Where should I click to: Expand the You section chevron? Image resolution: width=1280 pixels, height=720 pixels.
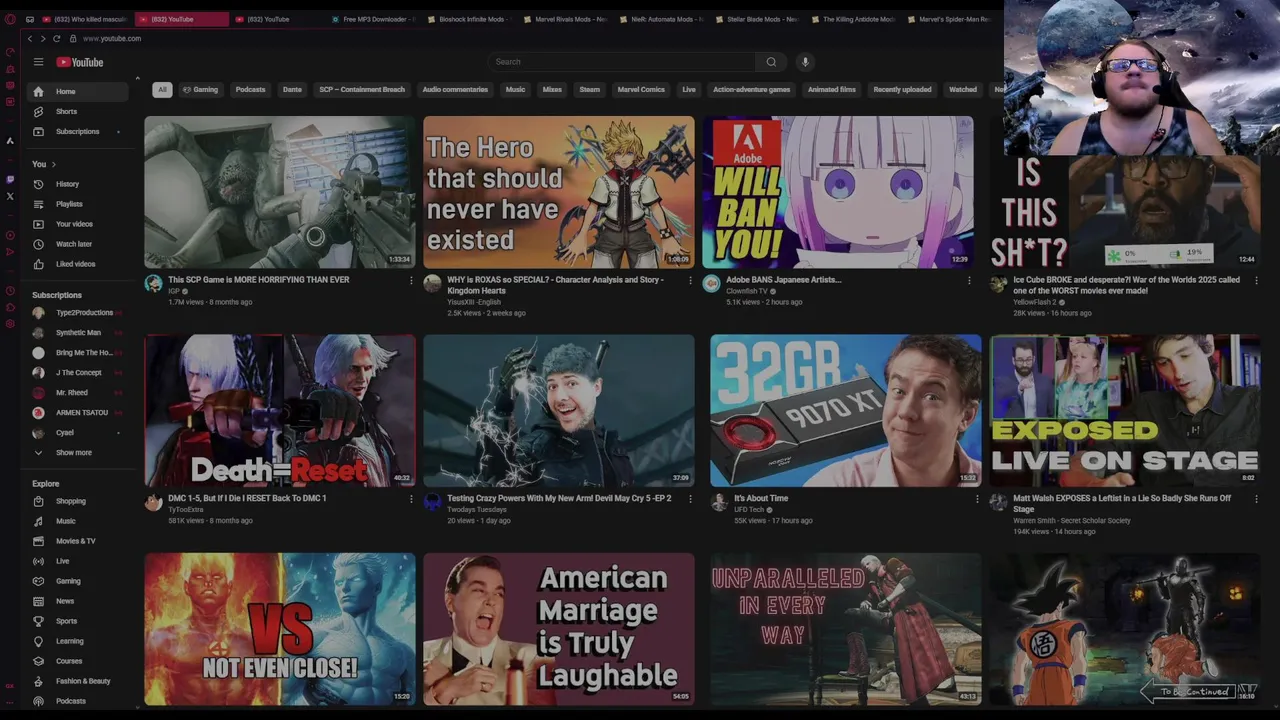tap(53, 164)
